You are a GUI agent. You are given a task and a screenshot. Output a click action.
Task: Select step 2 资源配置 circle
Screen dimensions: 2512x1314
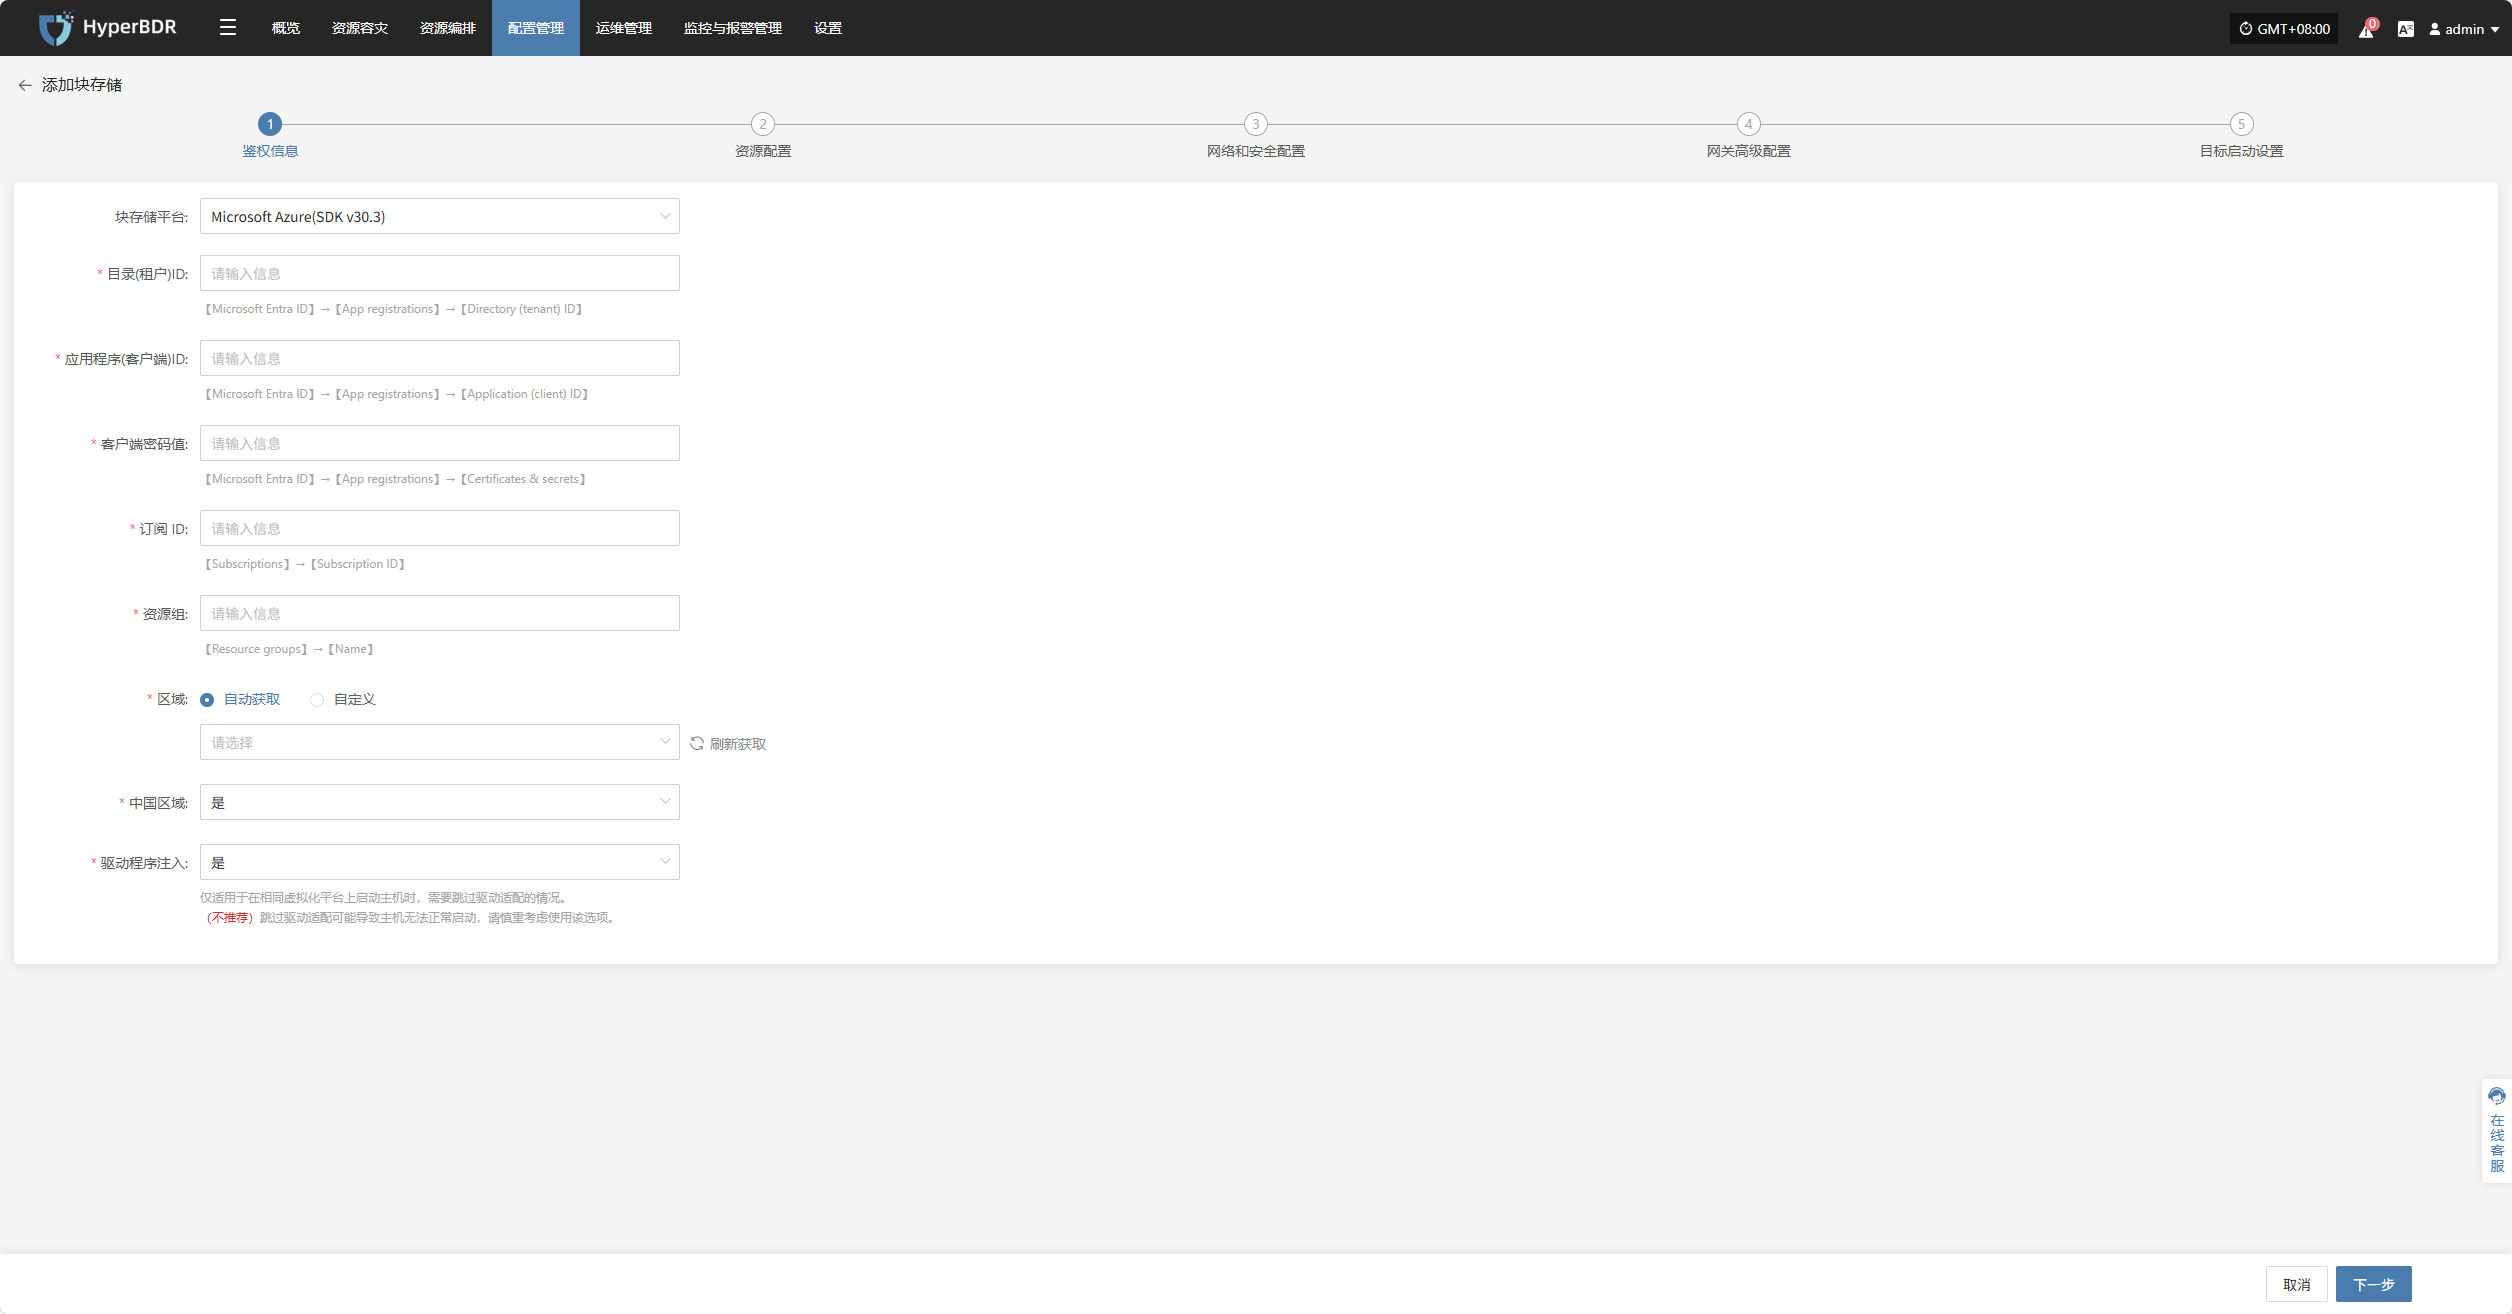[763, 124]
